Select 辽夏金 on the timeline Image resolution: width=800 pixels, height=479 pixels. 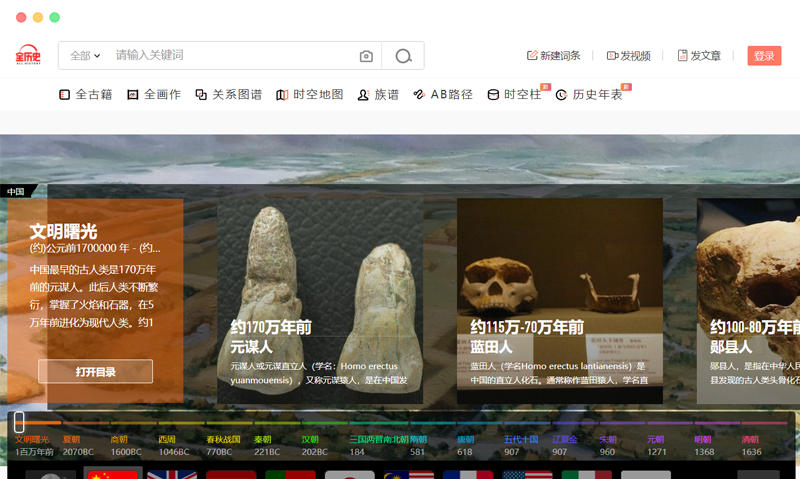click(564, 445)
